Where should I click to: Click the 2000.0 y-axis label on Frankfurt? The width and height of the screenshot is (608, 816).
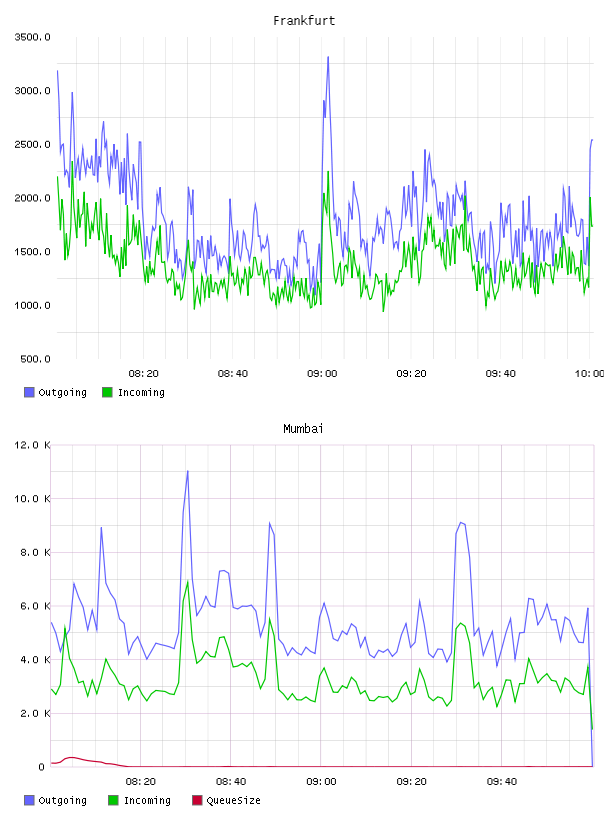32,198
